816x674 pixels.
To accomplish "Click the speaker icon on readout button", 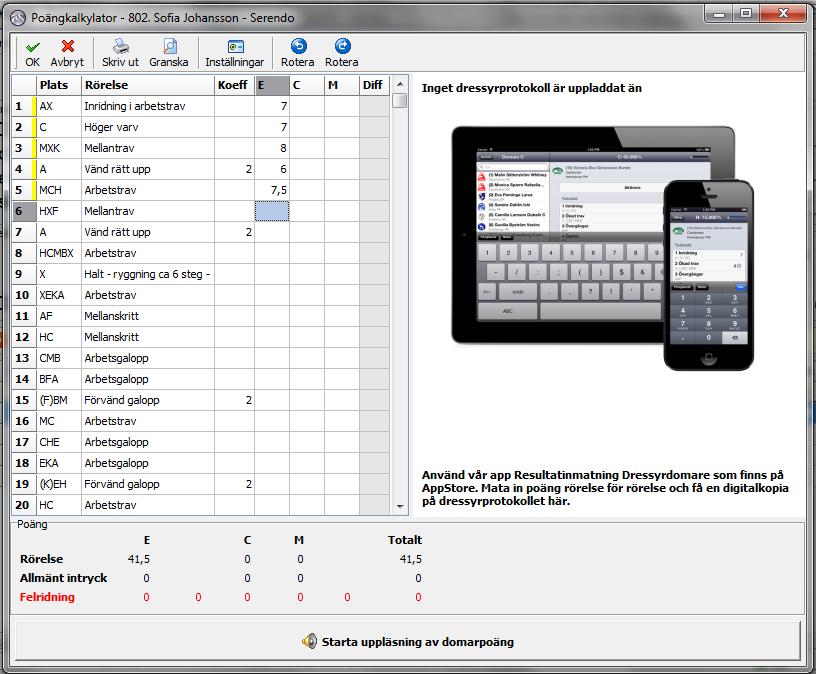I will coord(309,641).
